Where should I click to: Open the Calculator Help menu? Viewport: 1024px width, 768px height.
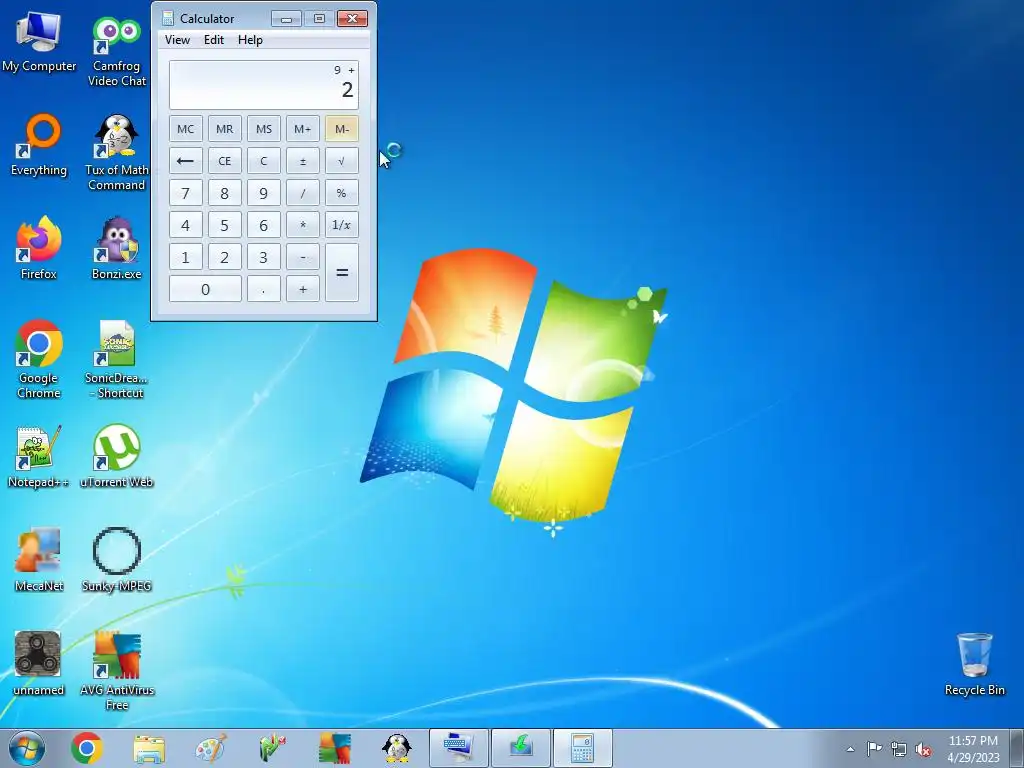[250, 40]
